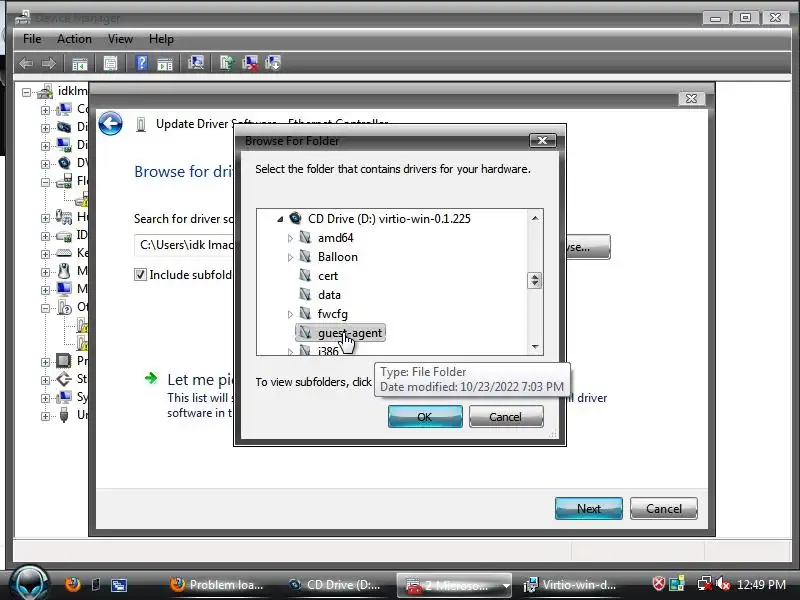Launch Firefox from Quick Launch

(x=73, y=584)
